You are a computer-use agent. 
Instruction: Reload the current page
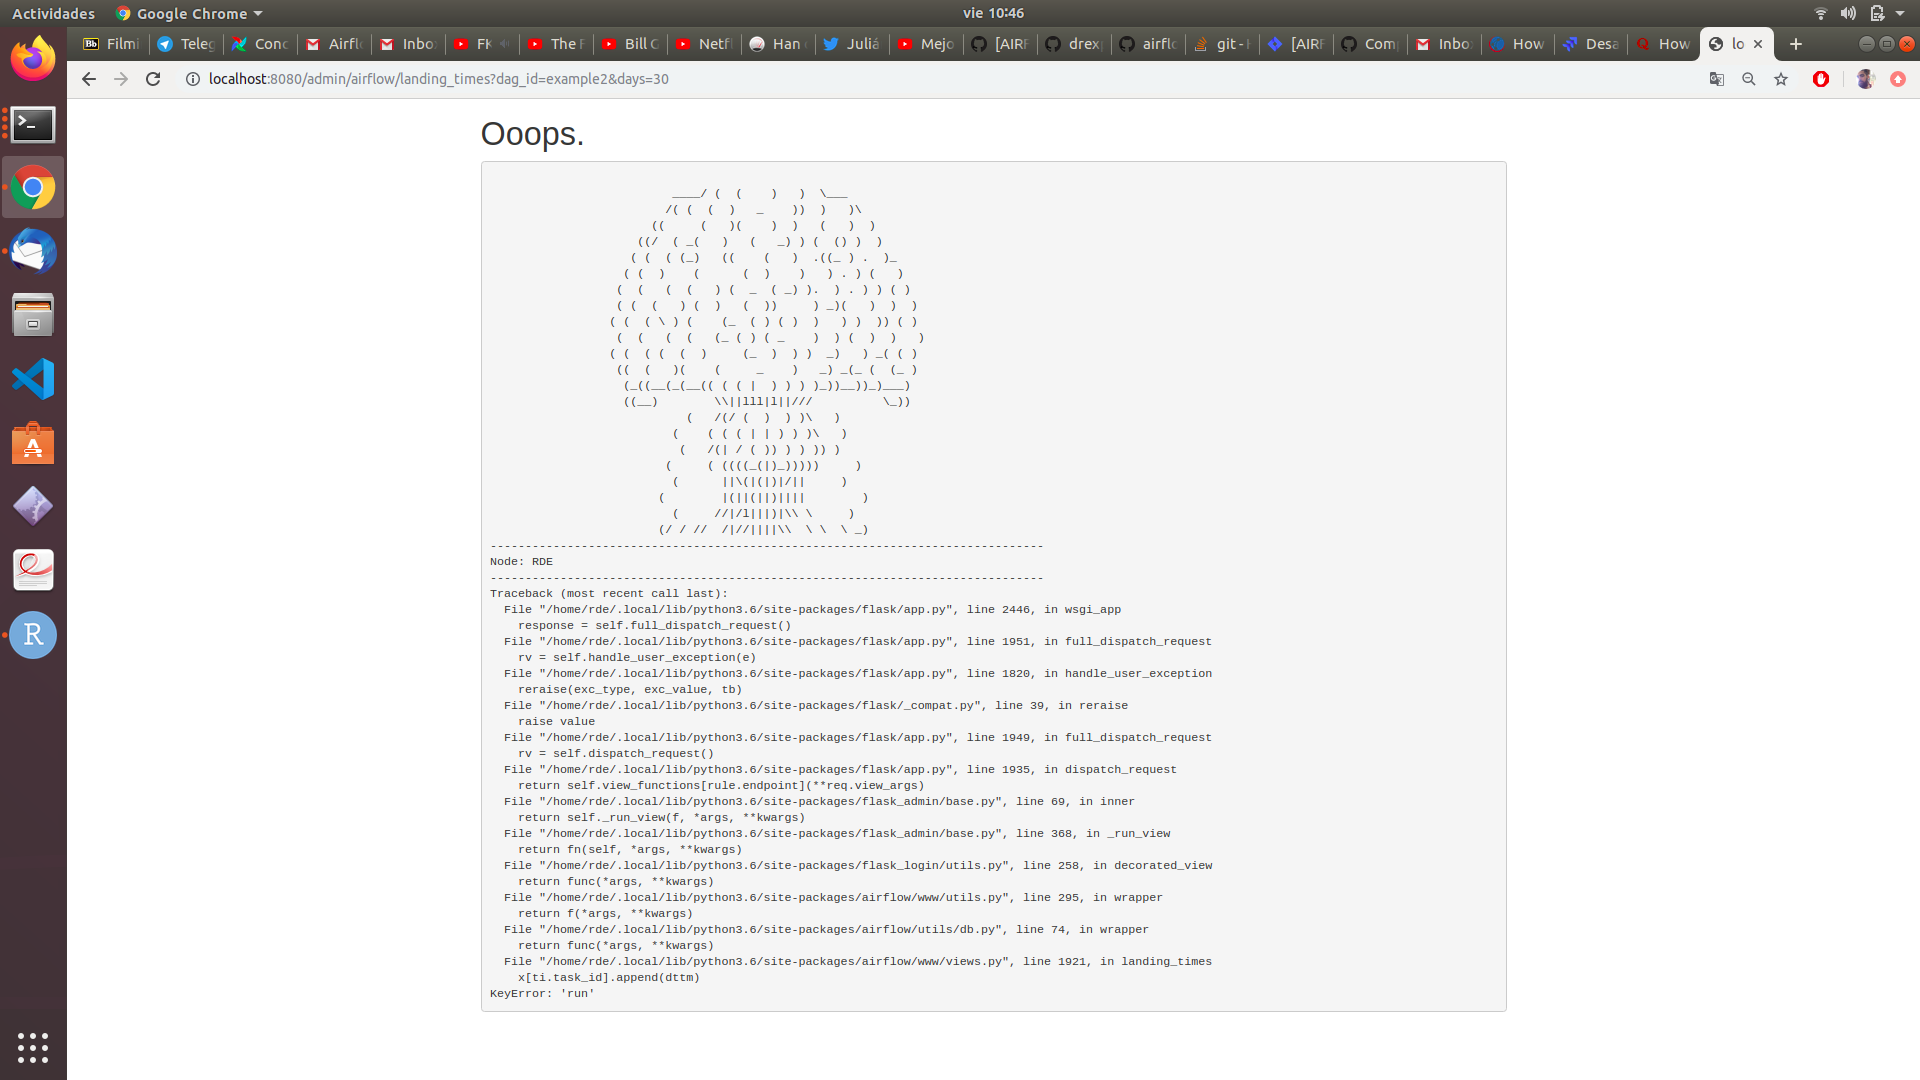[x=153, y=79]
